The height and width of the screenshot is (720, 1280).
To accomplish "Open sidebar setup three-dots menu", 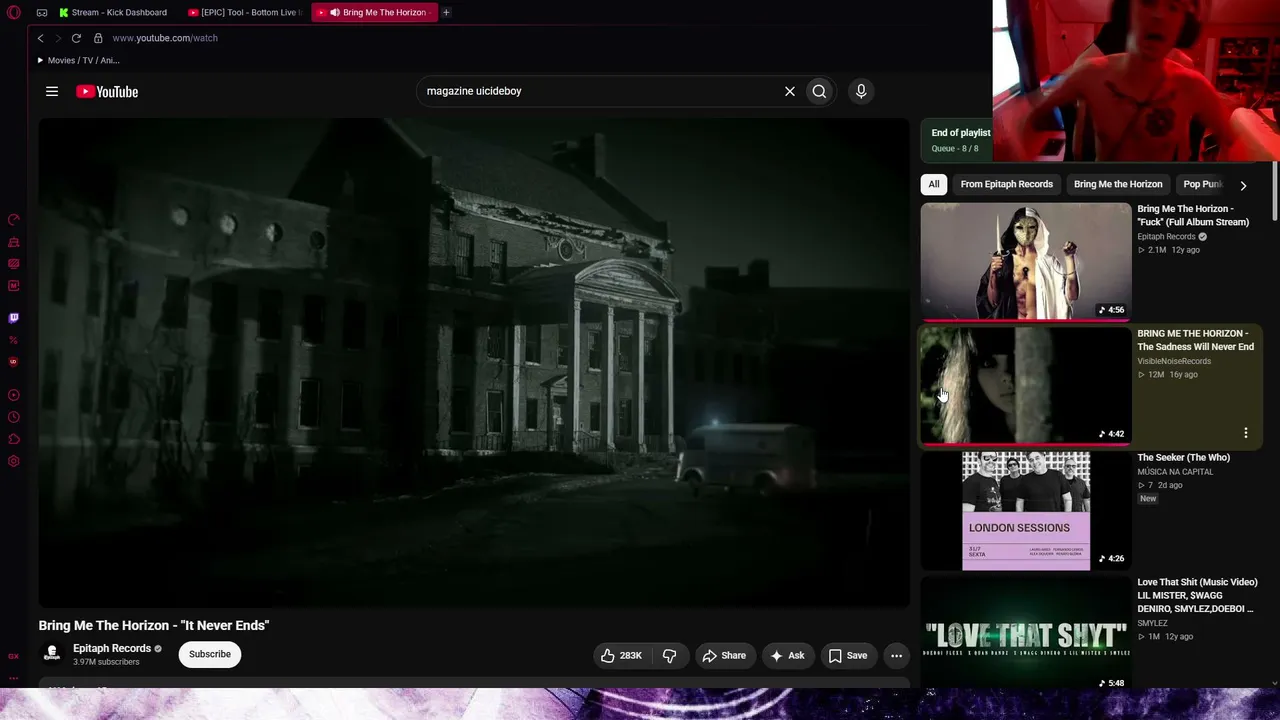I will (x=14, y=678).
